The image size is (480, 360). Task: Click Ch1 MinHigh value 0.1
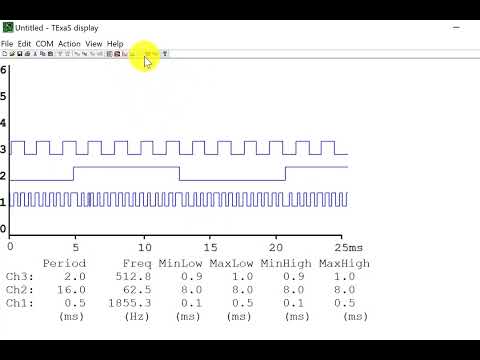(293, 303)
